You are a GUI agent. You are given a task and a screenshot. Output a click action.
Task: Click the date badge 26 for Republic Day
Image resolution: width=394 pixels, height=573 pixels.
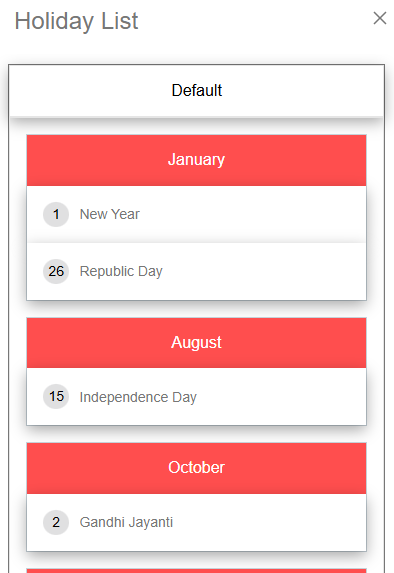click(56, 271)
